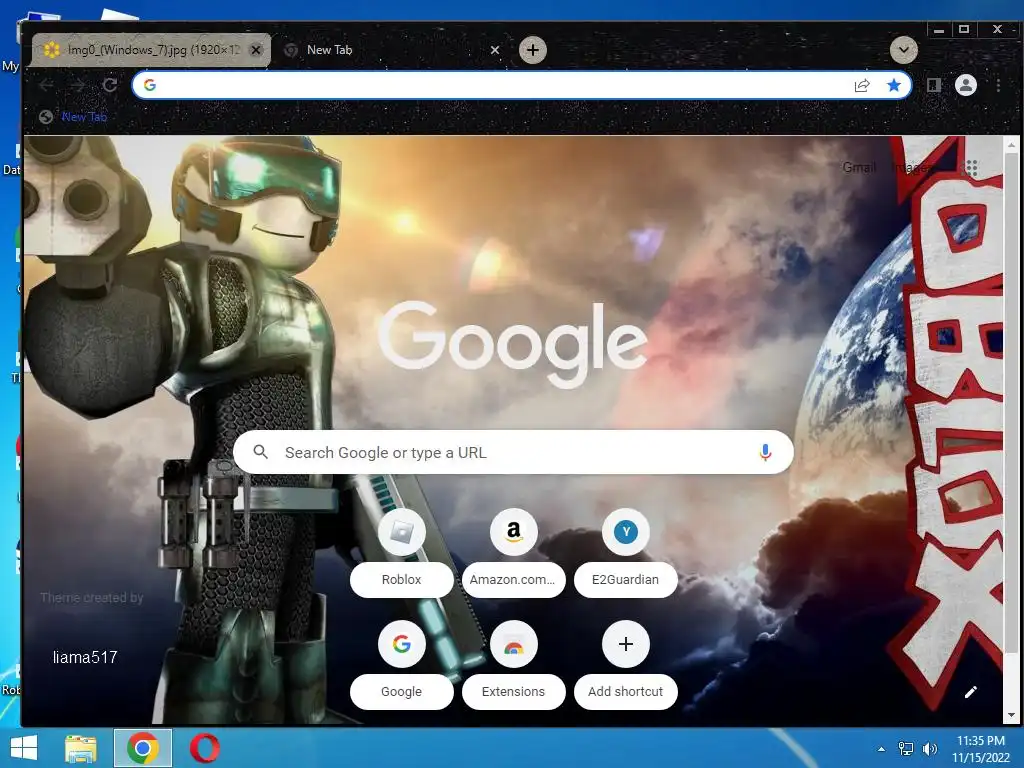Click the browser forward arrow
Viewport: 1024px width, 768px height.
click(x=78, y=85)
